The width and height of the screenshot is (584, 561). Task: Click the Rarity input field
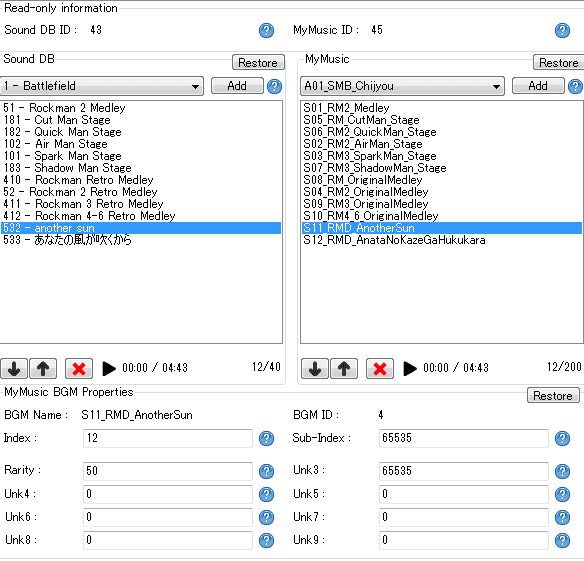point(168,471)
